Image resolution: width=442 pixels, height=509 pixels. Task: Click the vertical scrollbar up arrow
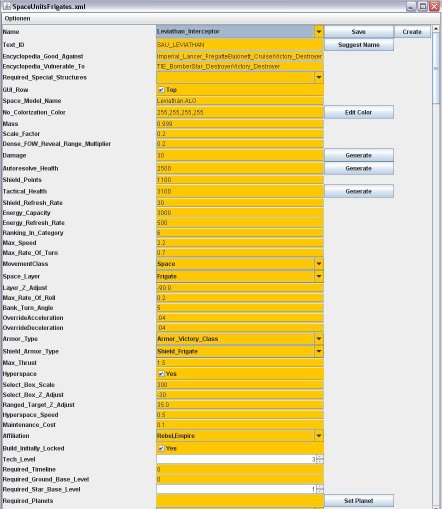[436, 29]
